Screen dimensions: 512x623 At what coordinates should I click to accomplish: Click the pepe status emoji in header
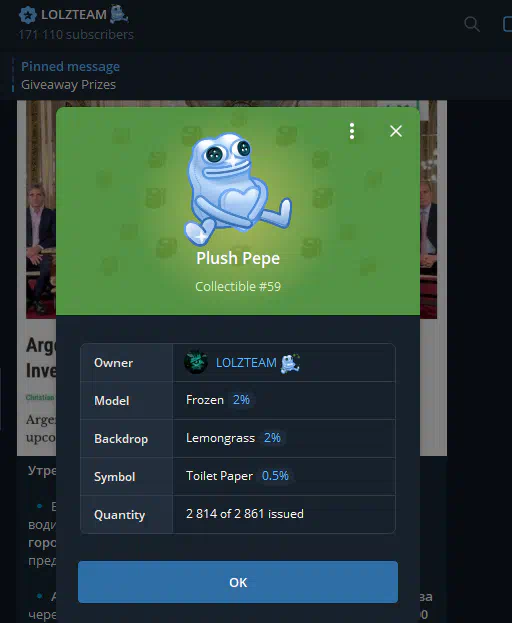click(119, 14)
